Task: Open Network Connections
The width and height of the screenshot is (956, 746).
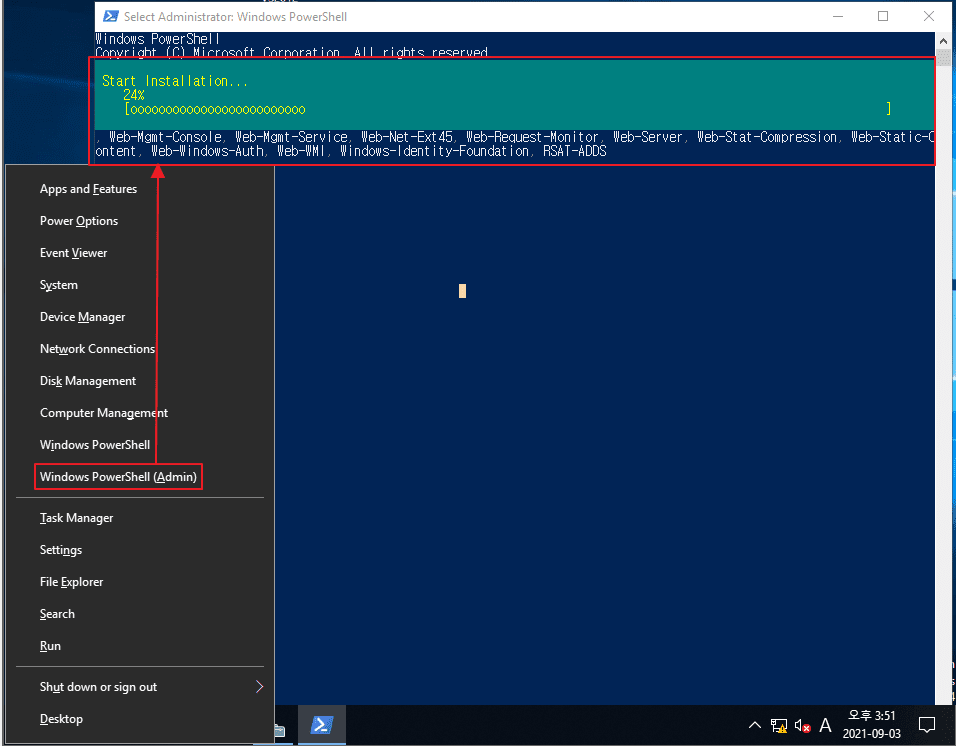Action: (x=98, y=349)
